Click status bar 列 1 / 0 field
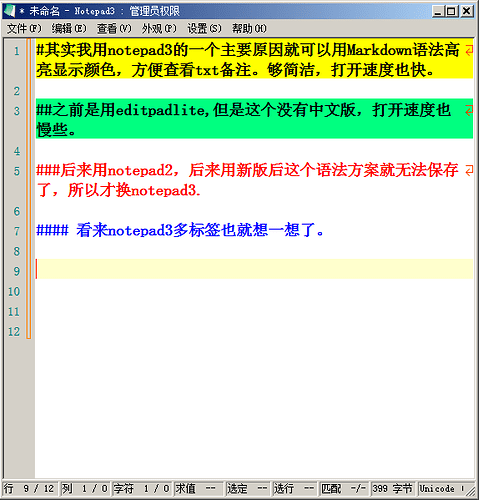Viewport: 479px width, 500px height. tap(85, 489)
